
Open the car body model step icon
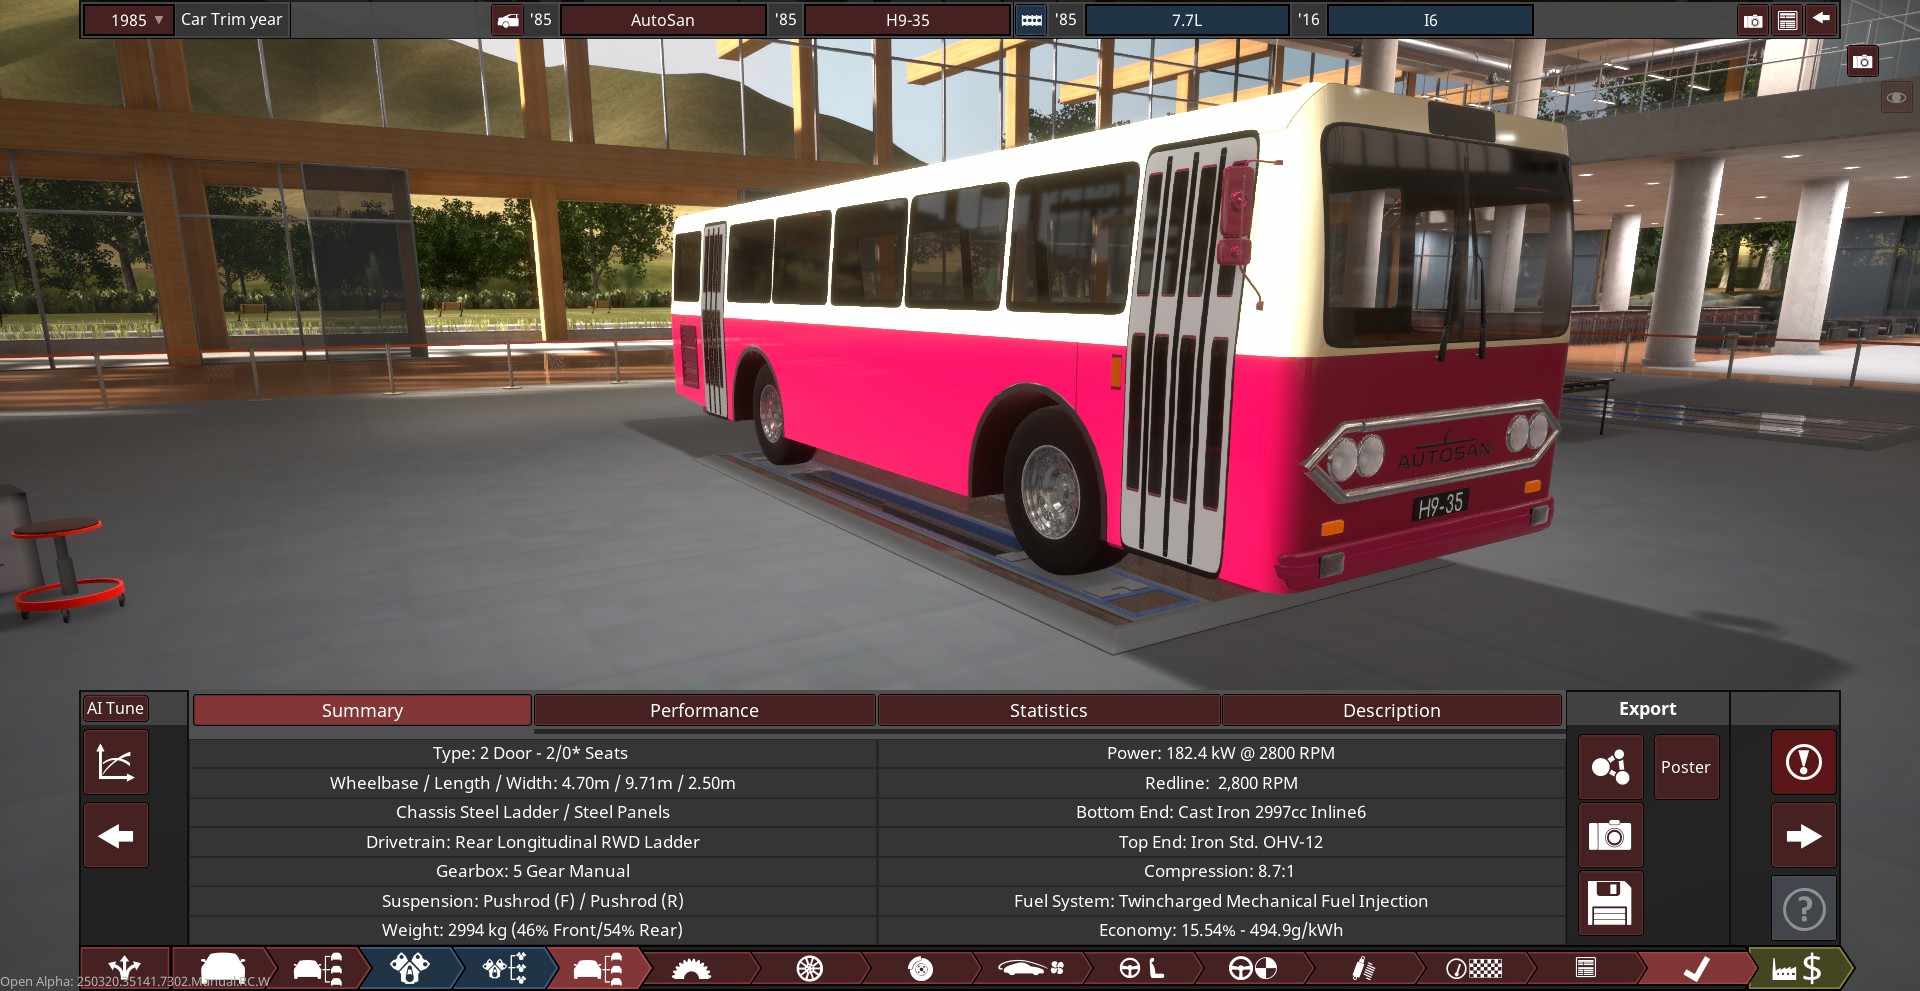[222, 968]
